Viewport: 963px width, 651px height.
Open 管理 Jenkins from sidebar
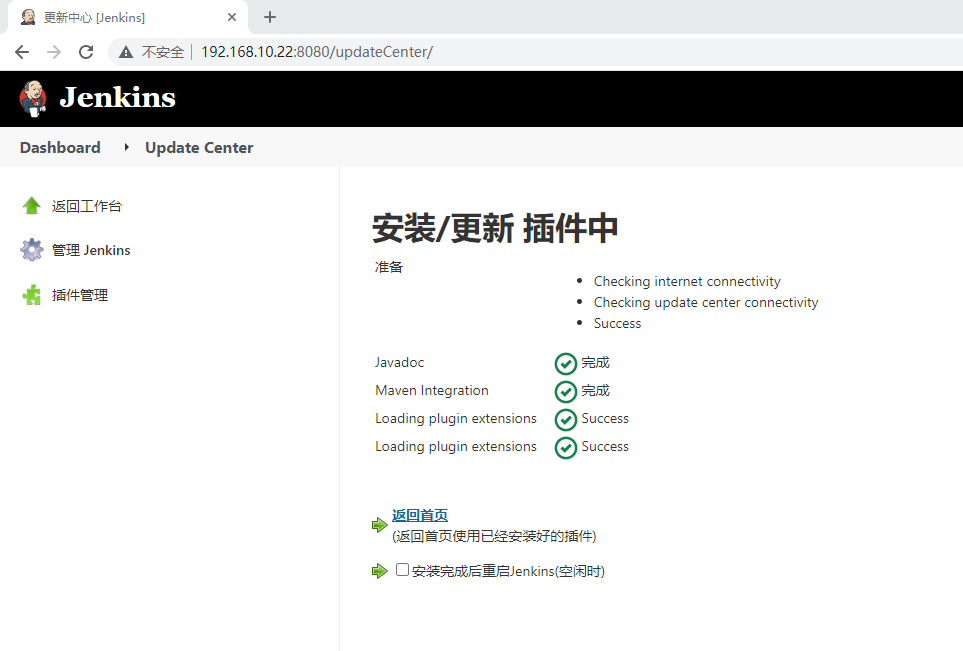click(x=91, y=250)
